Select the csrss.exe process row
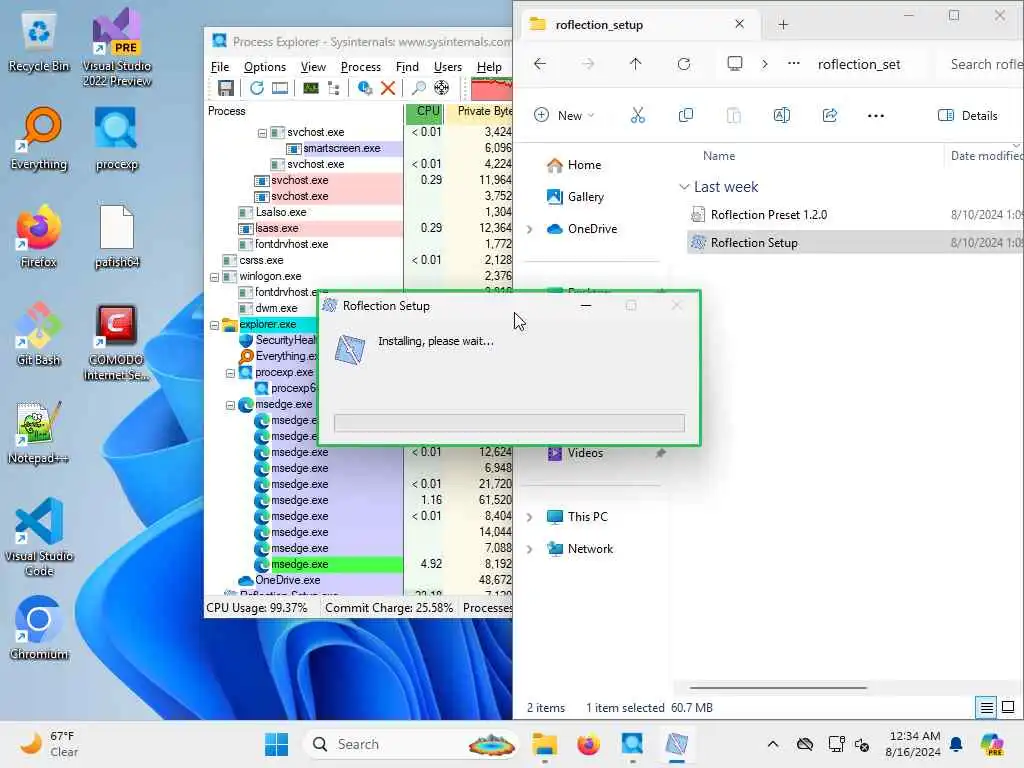The width and height of the screenshot is (1024, 768). coord(358,260)
